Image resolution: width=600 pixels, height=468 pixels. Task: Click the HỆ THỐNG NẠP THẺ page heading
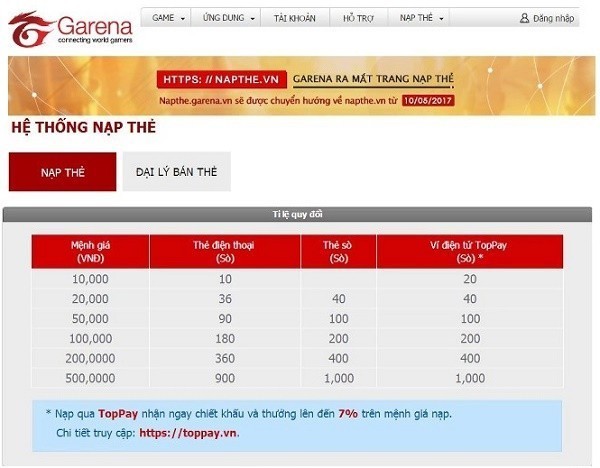pyautogui.click(x=83, y=128)
